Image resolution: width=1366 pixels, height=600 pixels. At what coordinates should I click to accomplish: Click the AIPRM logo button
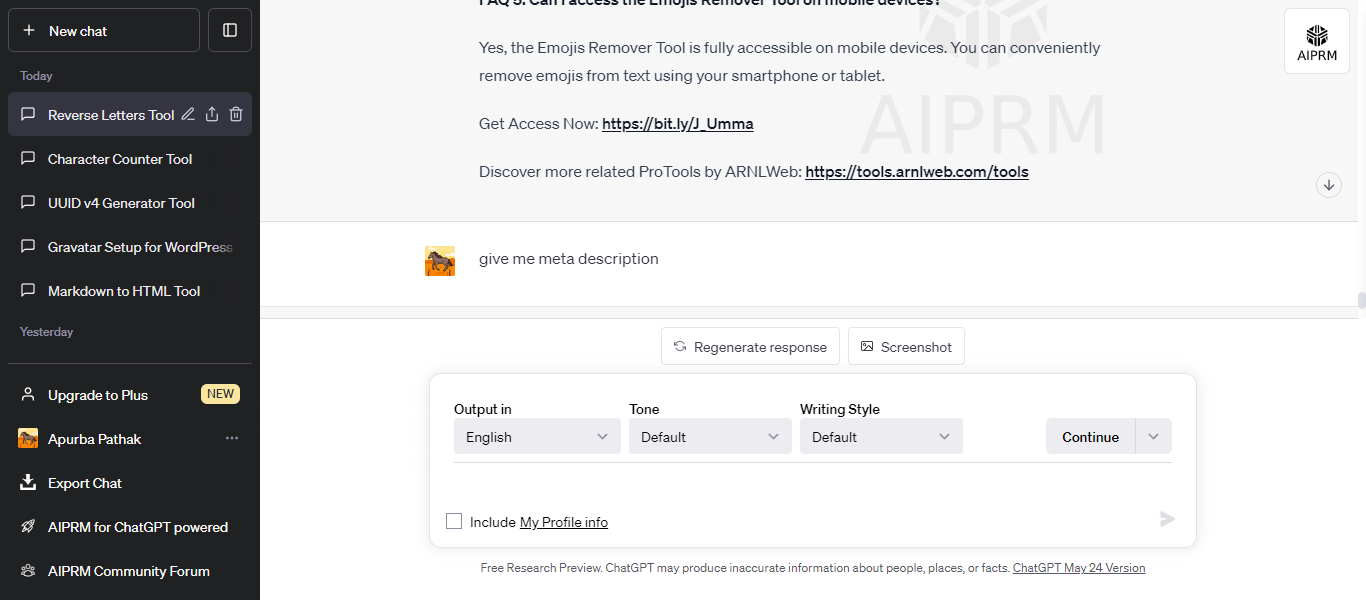click(1316, 41)
